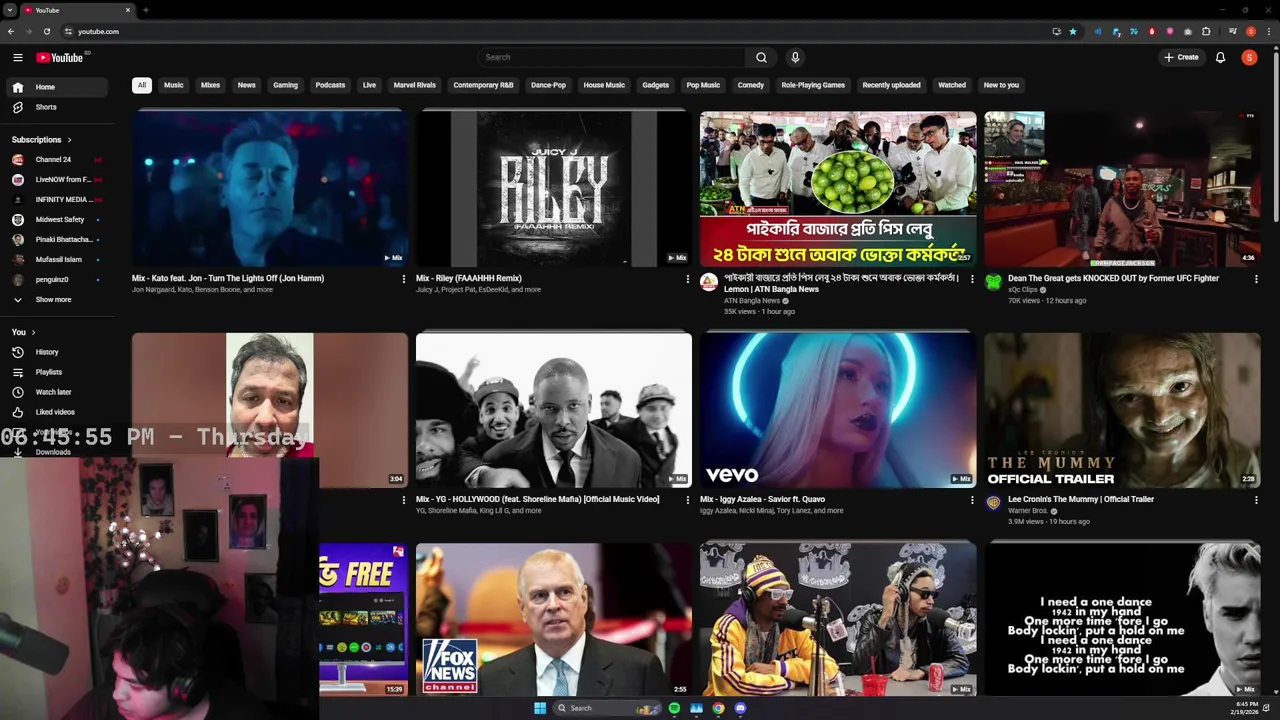Viewport: 1280px width, 720px height.
Task: Select the Gaming filter chip
Action: coord(285,85)
